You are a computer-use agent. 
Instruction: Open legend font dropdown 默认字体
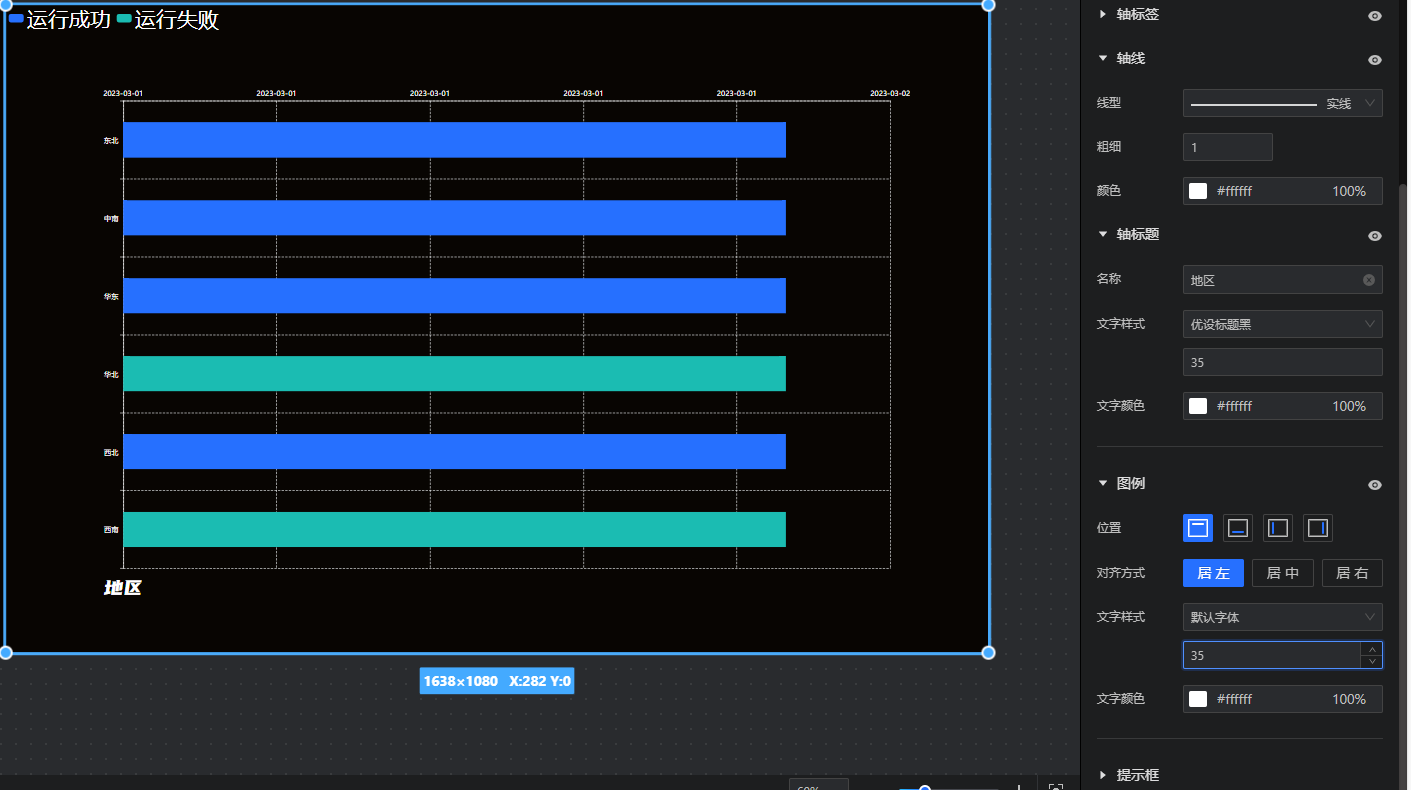1282,617
